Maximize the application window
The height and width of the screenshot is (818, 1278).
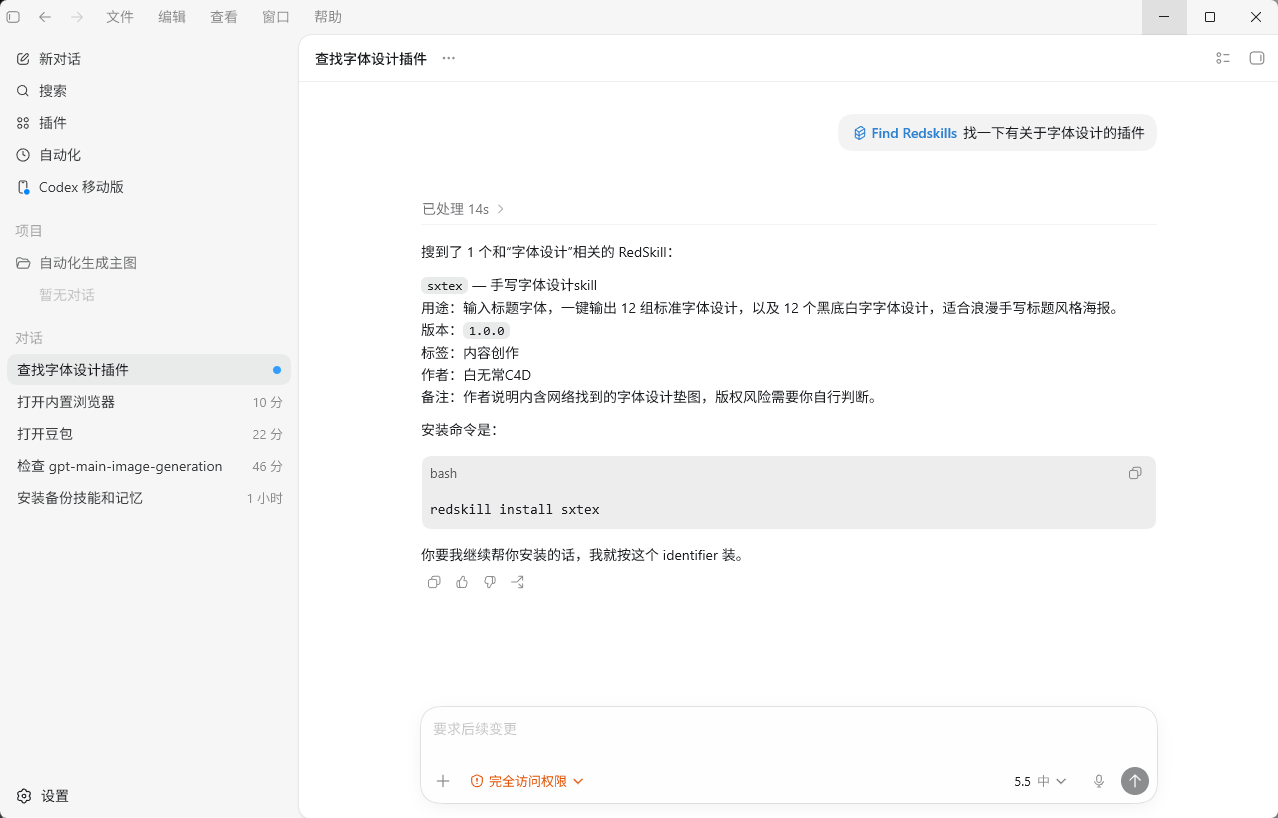click(1210, 17)
